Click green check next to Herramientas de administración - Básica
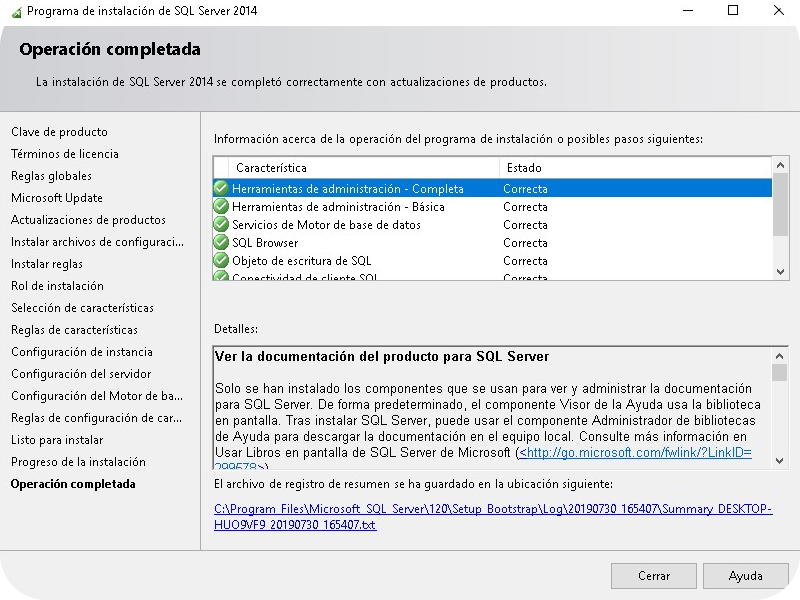This screenshot has width=800, height=600. 221,206
